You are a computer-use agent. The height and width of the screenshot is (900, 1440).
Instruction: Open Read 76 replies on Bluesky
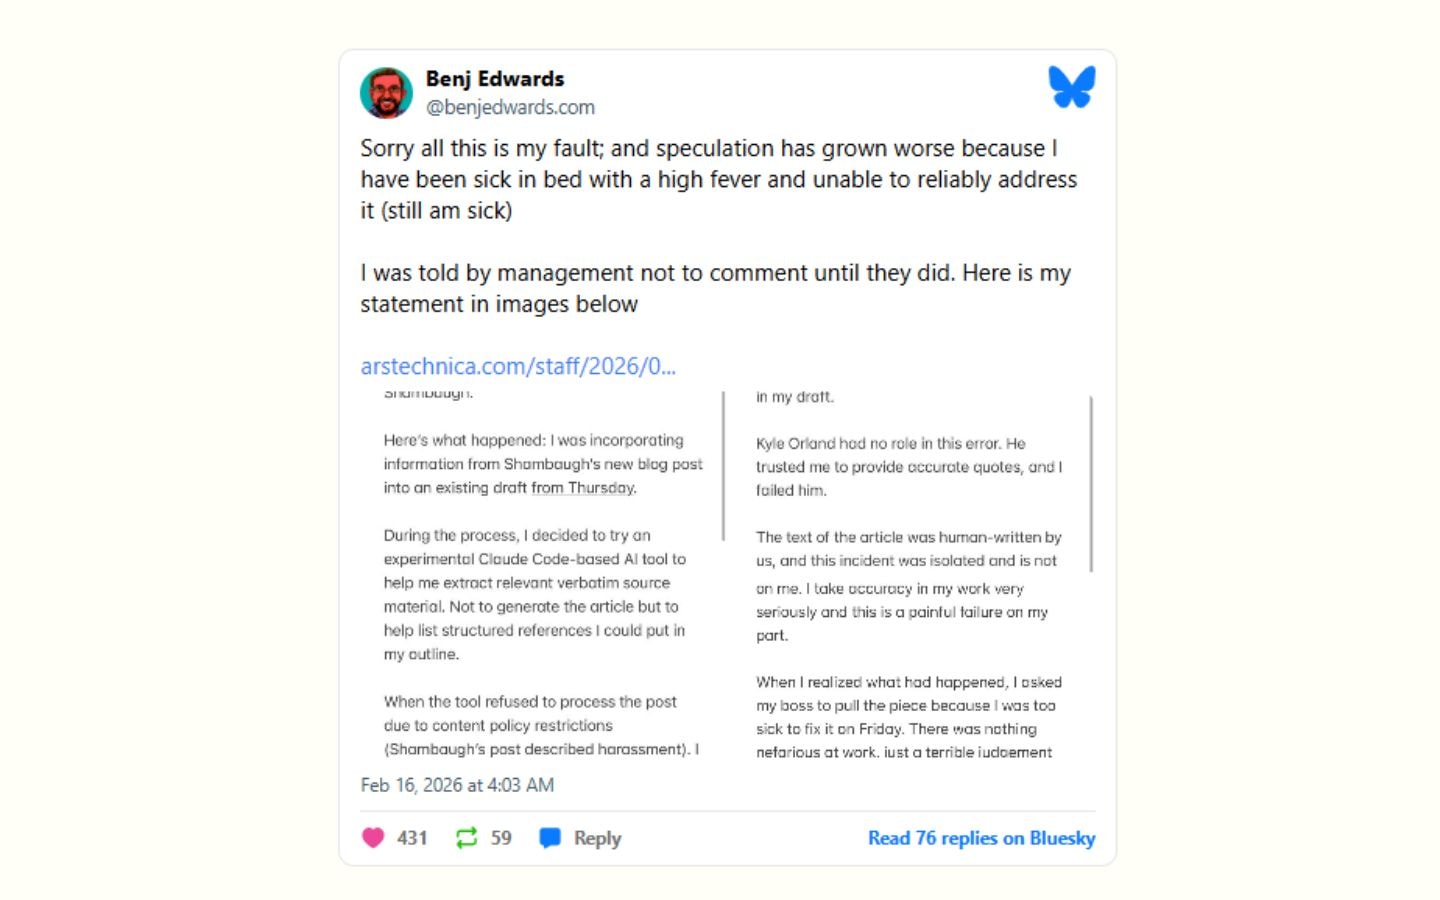(981, 838)
